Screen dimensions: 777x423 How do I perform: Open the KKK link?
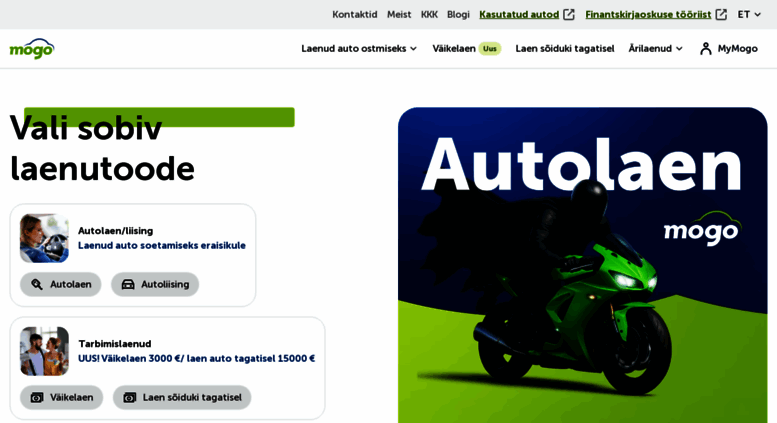tap(429, 14)
